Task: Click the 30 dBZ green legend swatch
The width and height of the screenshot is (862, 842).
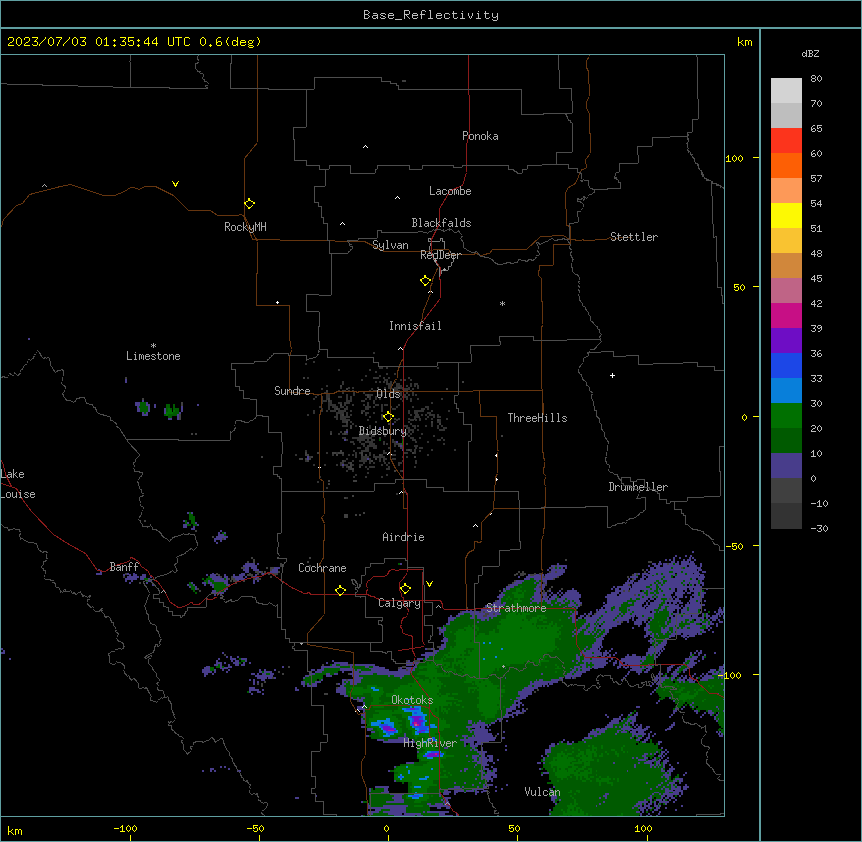Action: click(786, 416)
